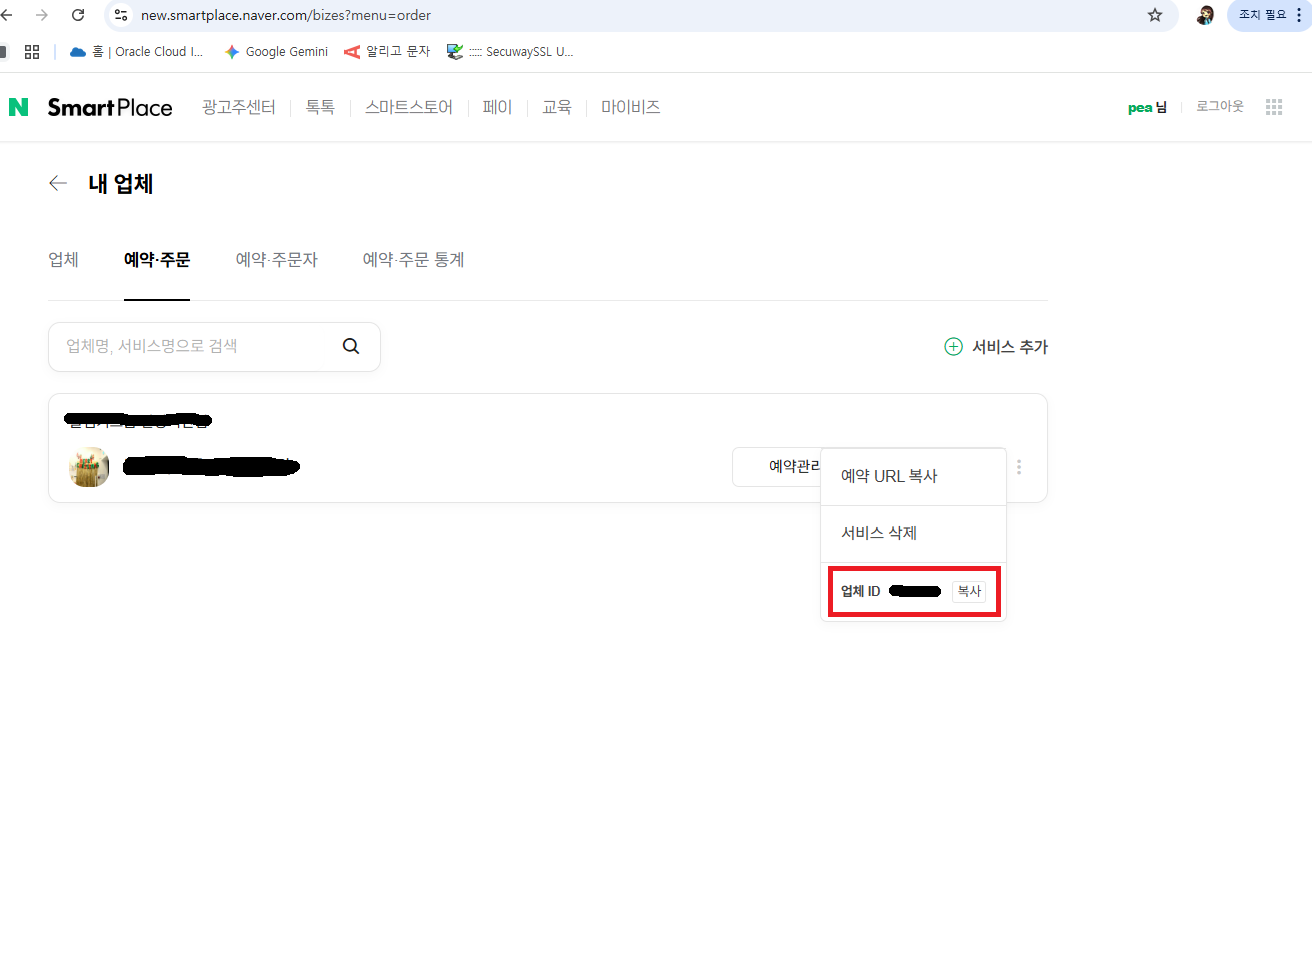This screenshot has height=956, width=1312.
Task: Open the search with the magnifier icon
Action: 351,345
